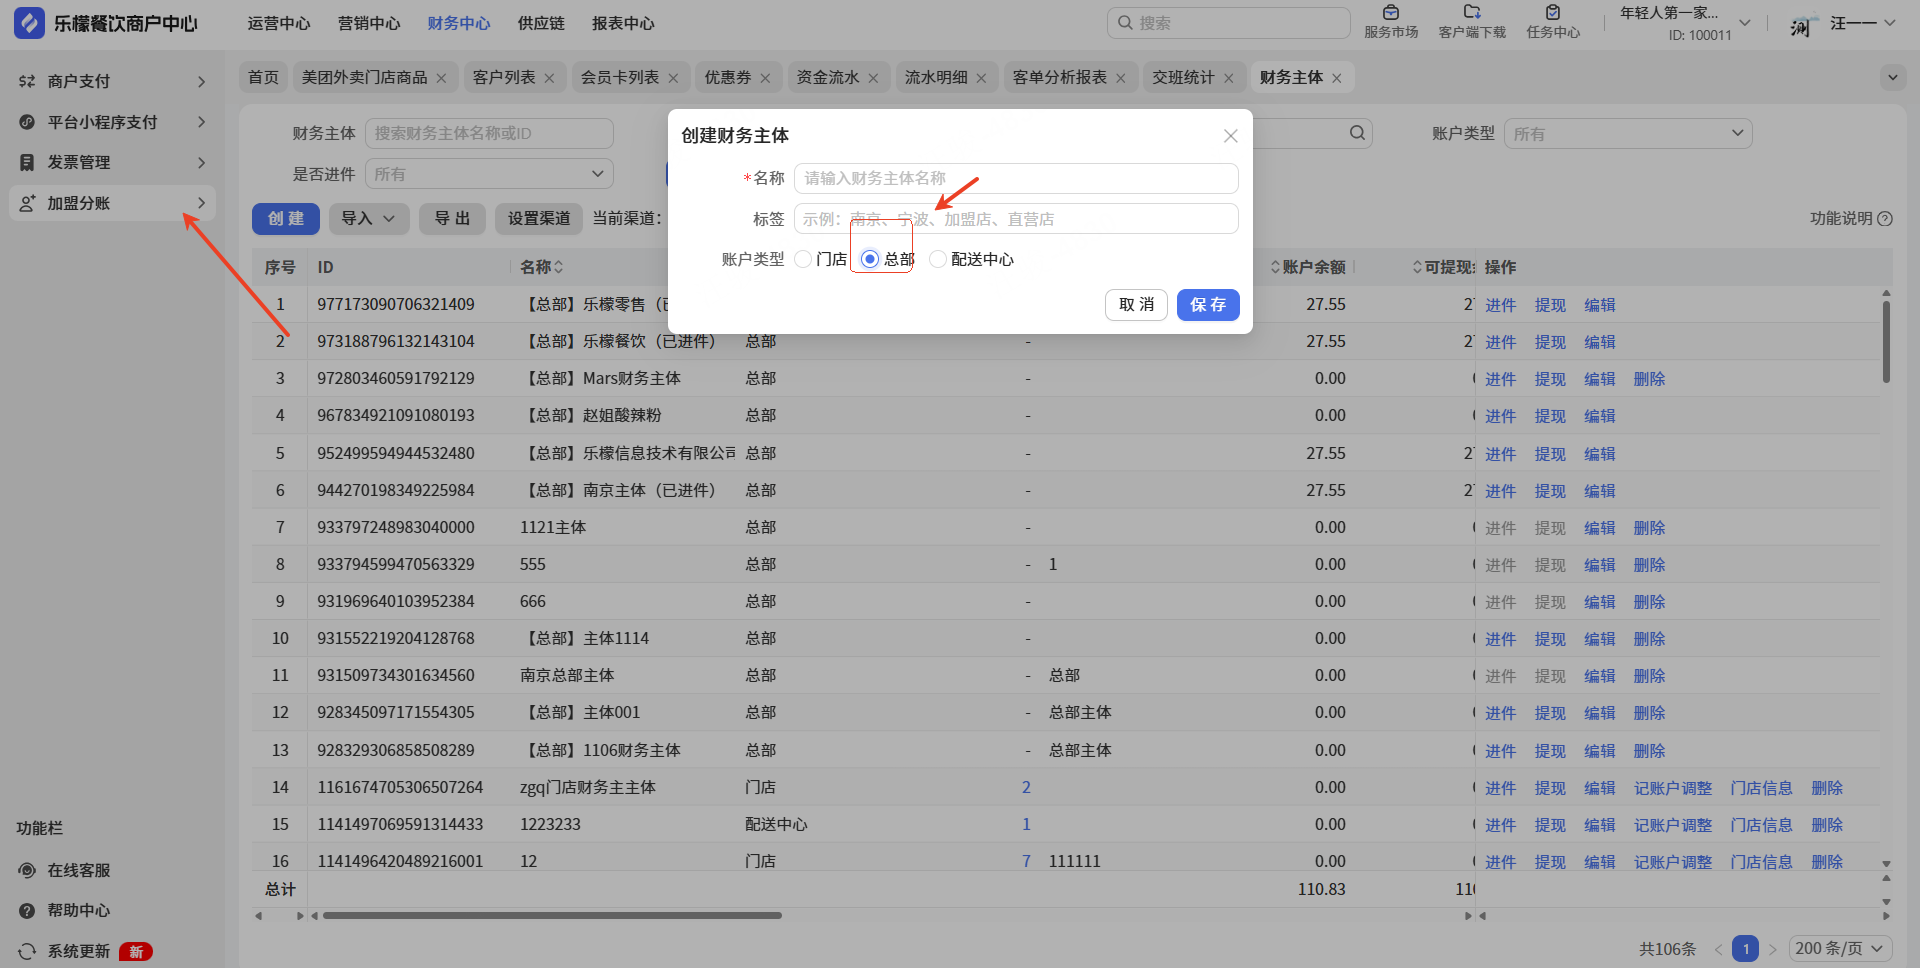This screenshot has height=968, width=1920.
Task: Switch to the 首页 tab
Action: pos(264,77)
